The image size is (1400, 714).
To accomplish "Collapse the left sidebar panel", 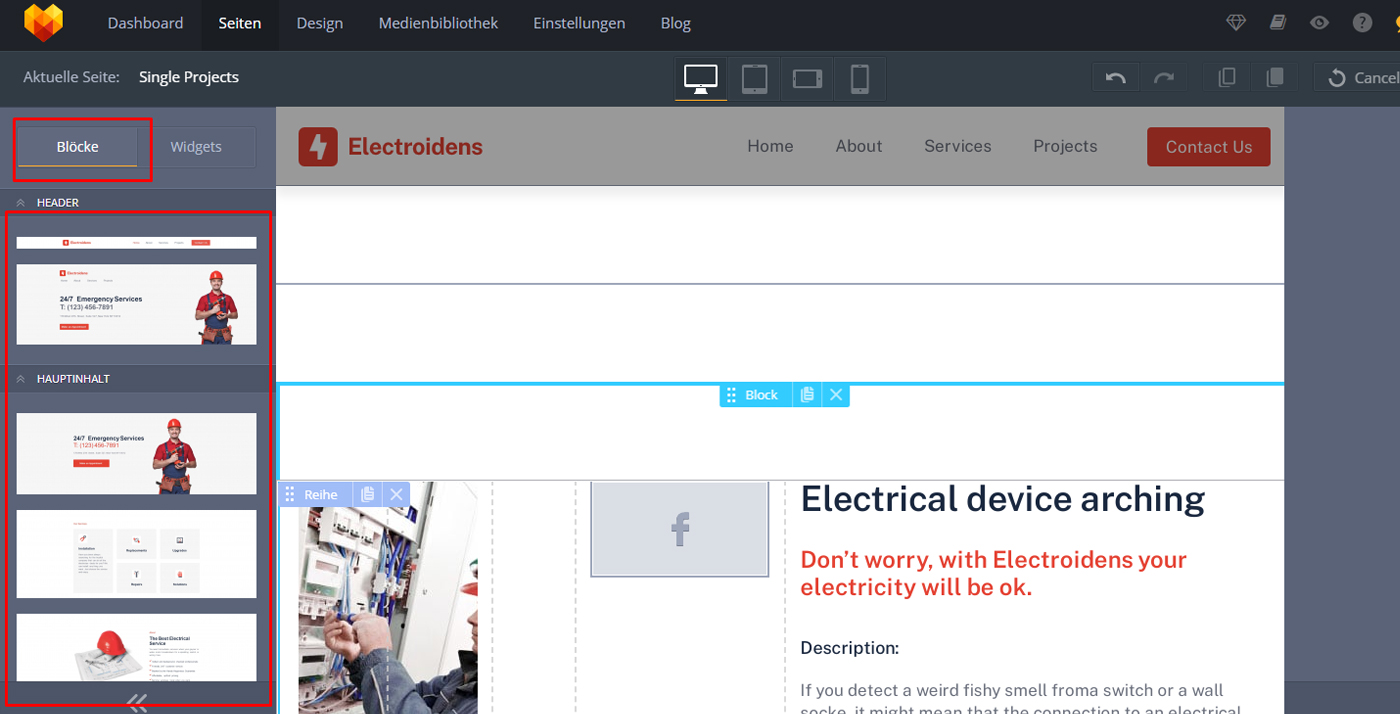I will pyautogui.click(x=138, y=702).
